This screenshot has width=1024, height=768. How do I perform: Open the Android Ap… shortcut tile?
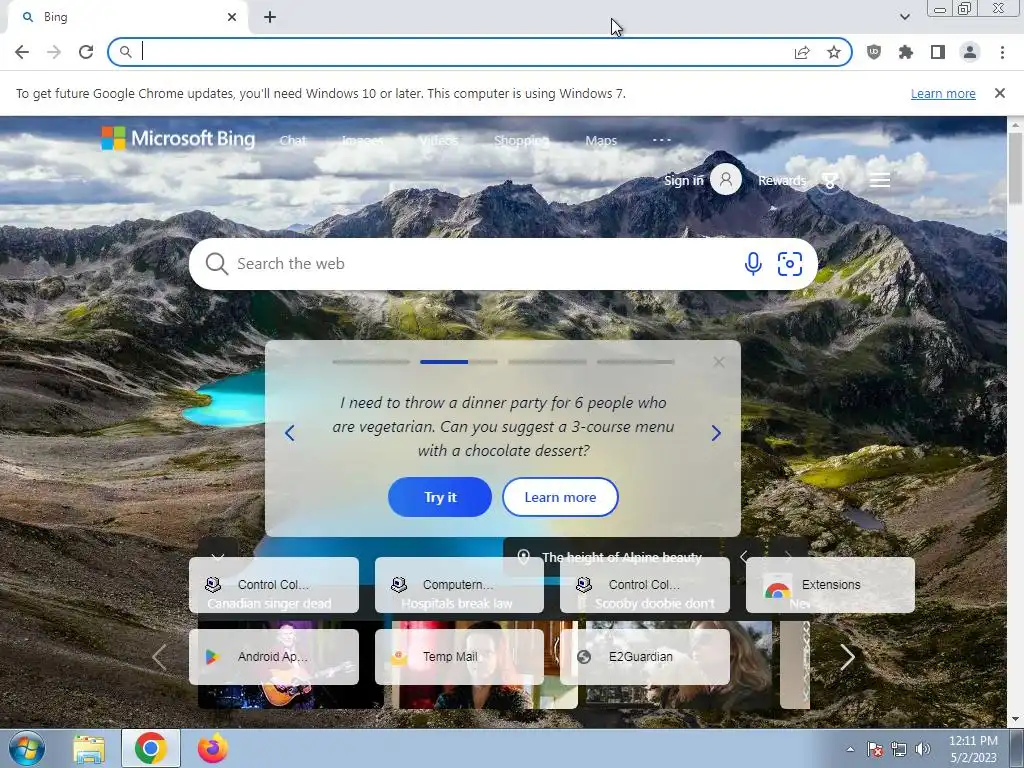coord(274,657)
